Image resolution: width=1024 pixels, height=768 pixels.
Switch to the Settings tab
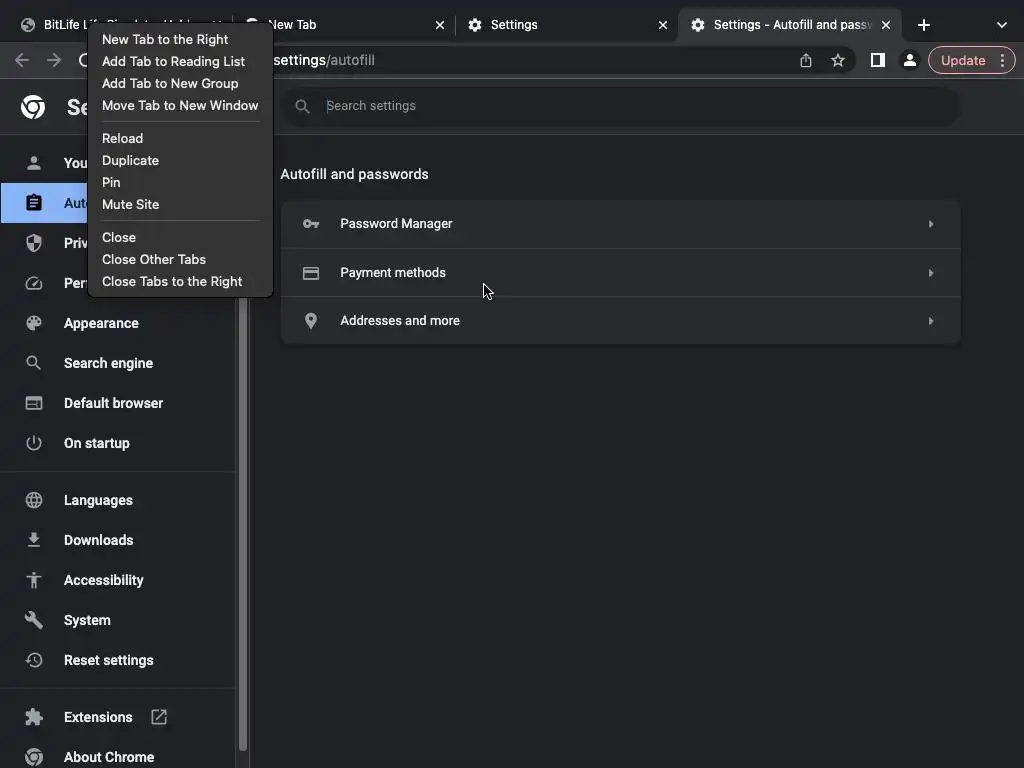point(560,25)
